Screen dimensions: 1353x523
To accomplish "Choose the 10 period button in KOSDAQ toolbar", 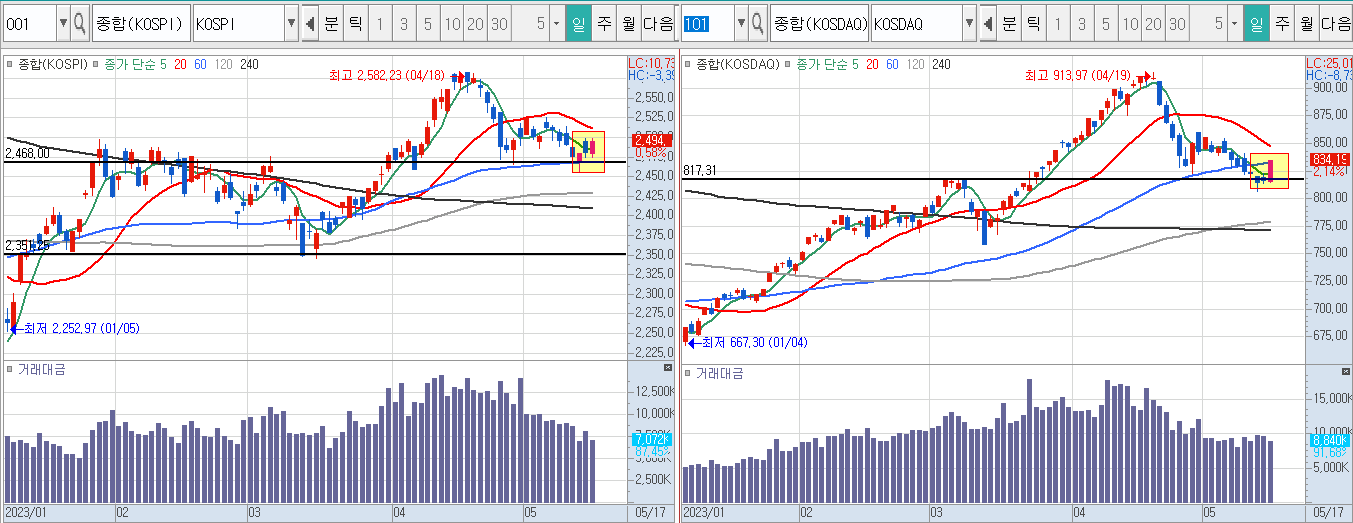I will [1130, 22].
